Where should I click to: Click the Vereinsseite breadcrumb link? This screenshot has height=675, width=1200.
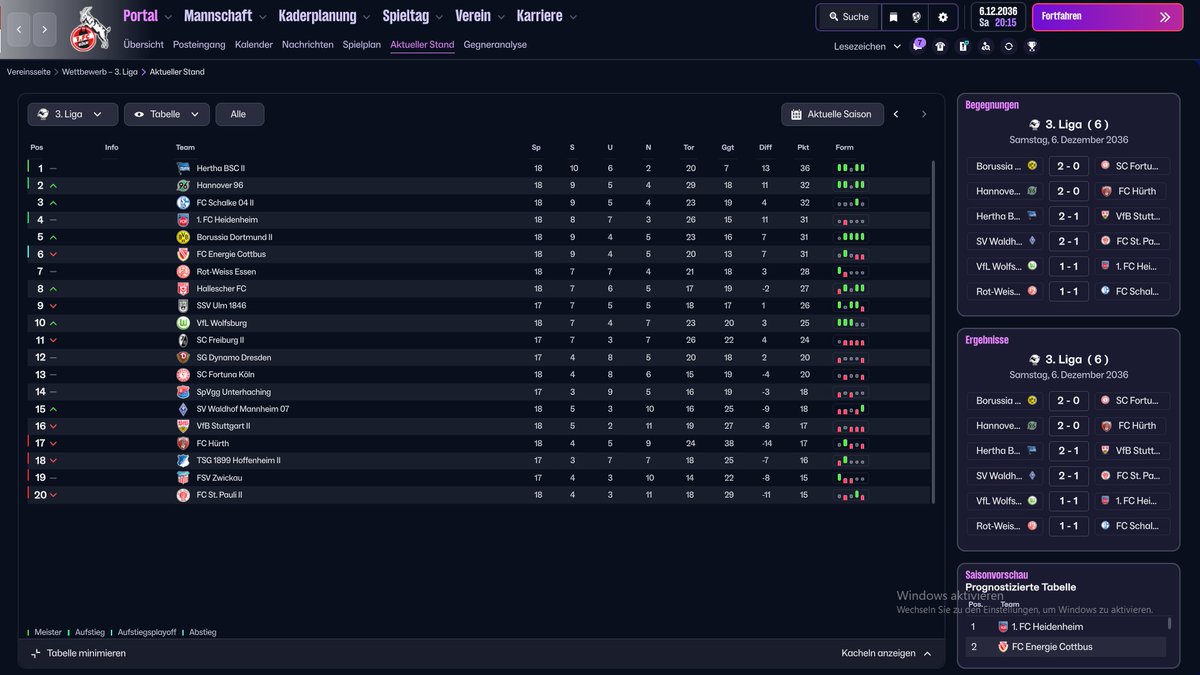(x=28, y=72)
